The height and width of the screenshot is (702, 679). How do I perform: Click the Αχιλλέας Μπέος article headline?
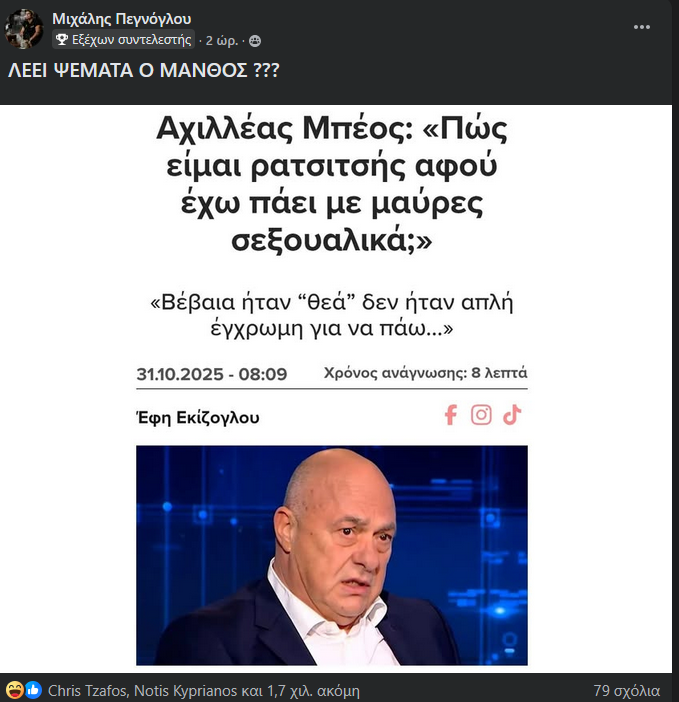coord(332,184)
